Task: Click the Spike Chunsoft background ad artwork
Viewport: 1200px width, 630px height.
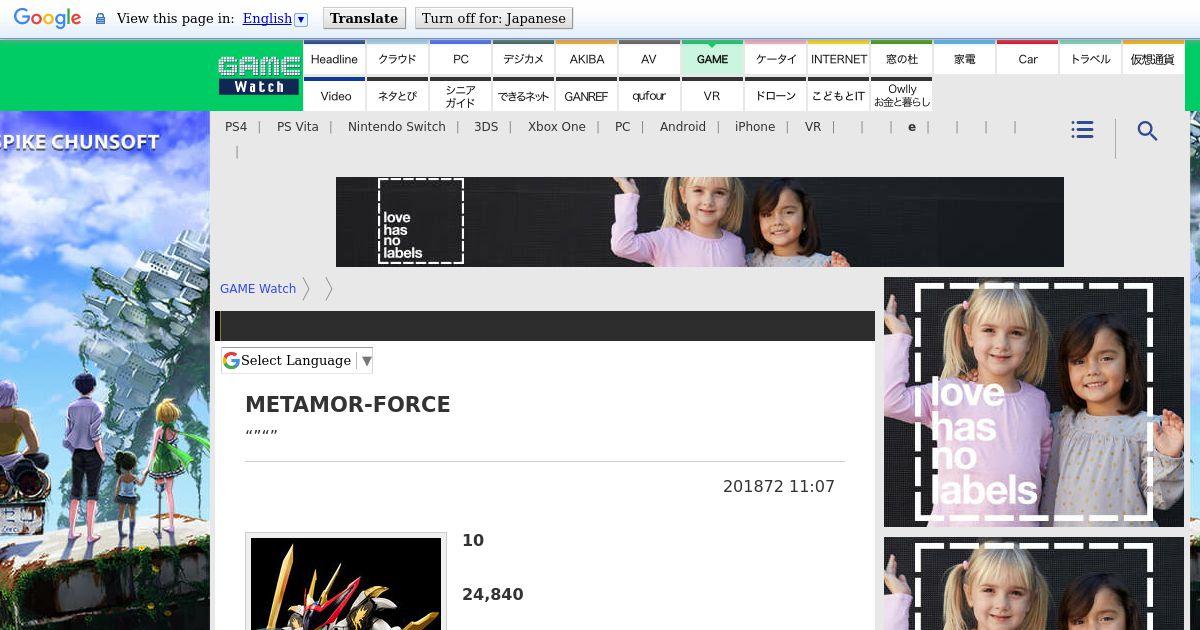Action: [x=105, y=370]
